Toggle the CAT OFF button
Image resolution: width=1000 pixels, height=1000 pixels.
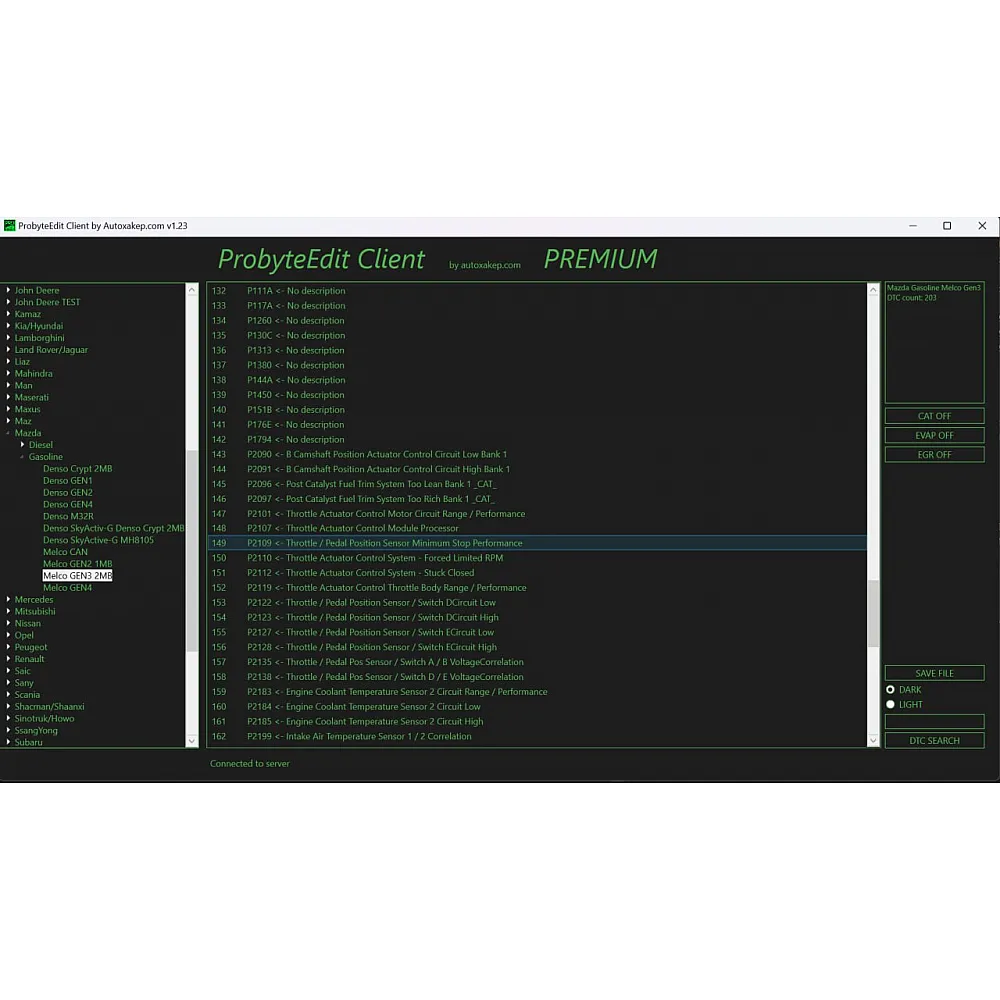pyautogui.click(x=934, y=416)
